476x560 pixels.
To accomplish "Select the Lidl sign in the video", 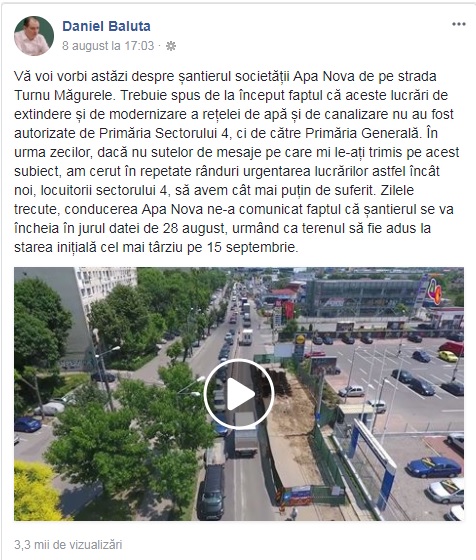I will click(300, 339).
